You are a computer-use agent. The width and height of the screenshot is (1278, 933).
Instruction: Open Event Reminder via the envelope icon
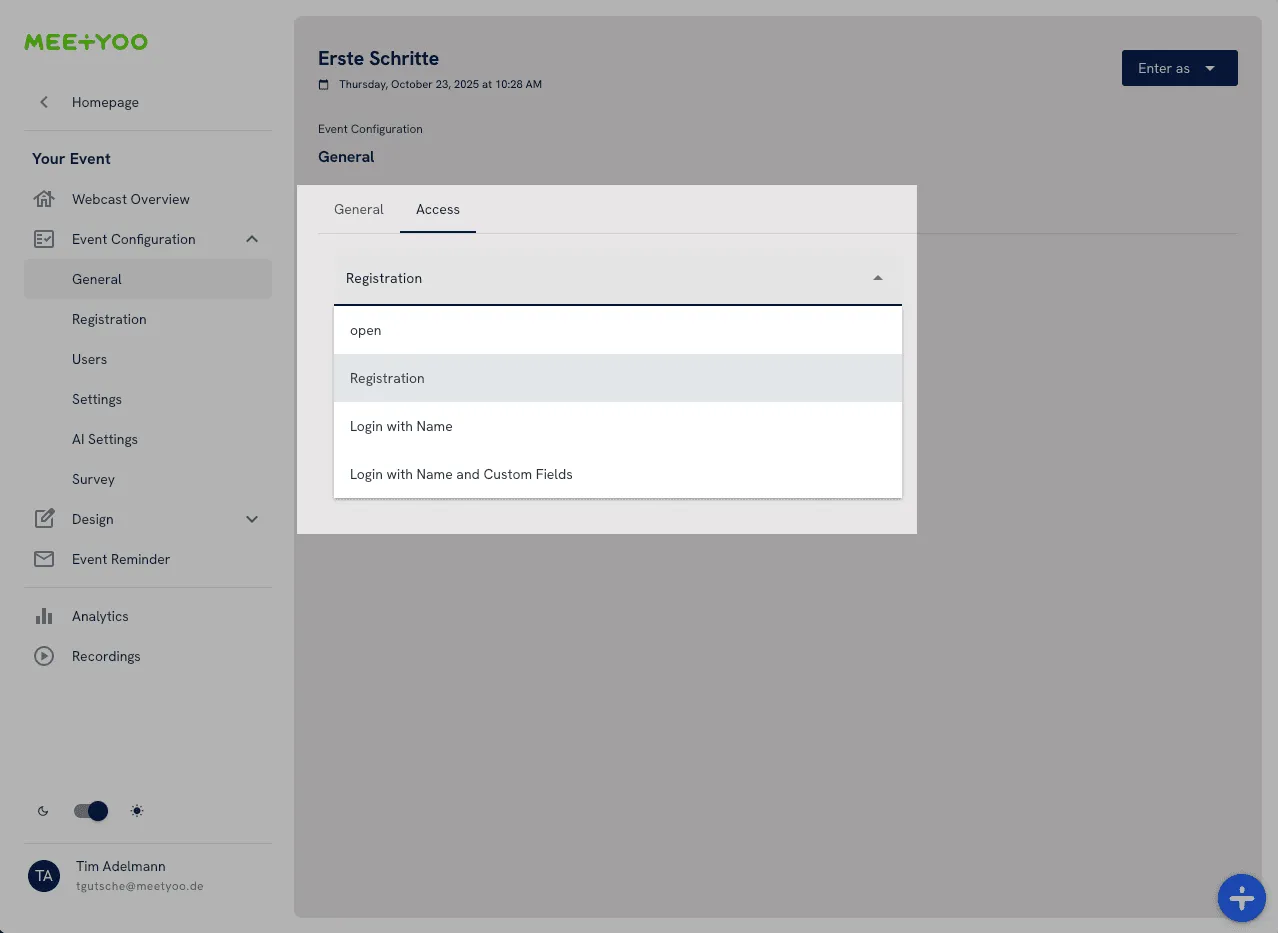(x=44, y=559)
